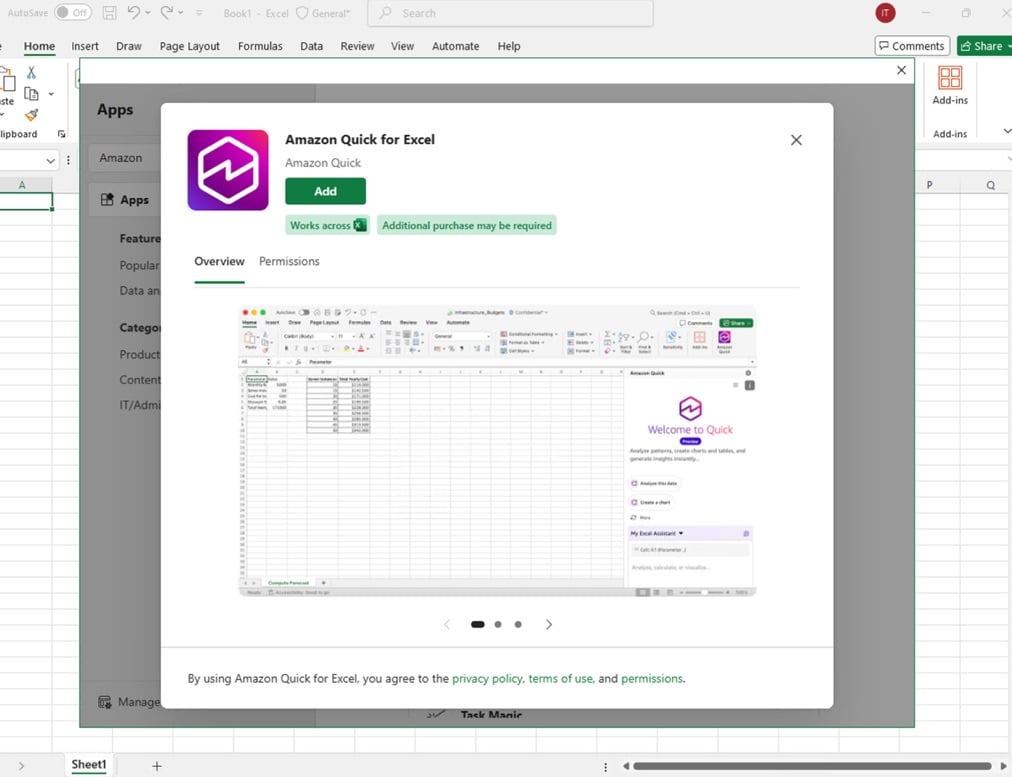The width and height of the screenshot is (1012, 777).
Task: Open the Draw ribbon tab
Action: coord(129,46)
